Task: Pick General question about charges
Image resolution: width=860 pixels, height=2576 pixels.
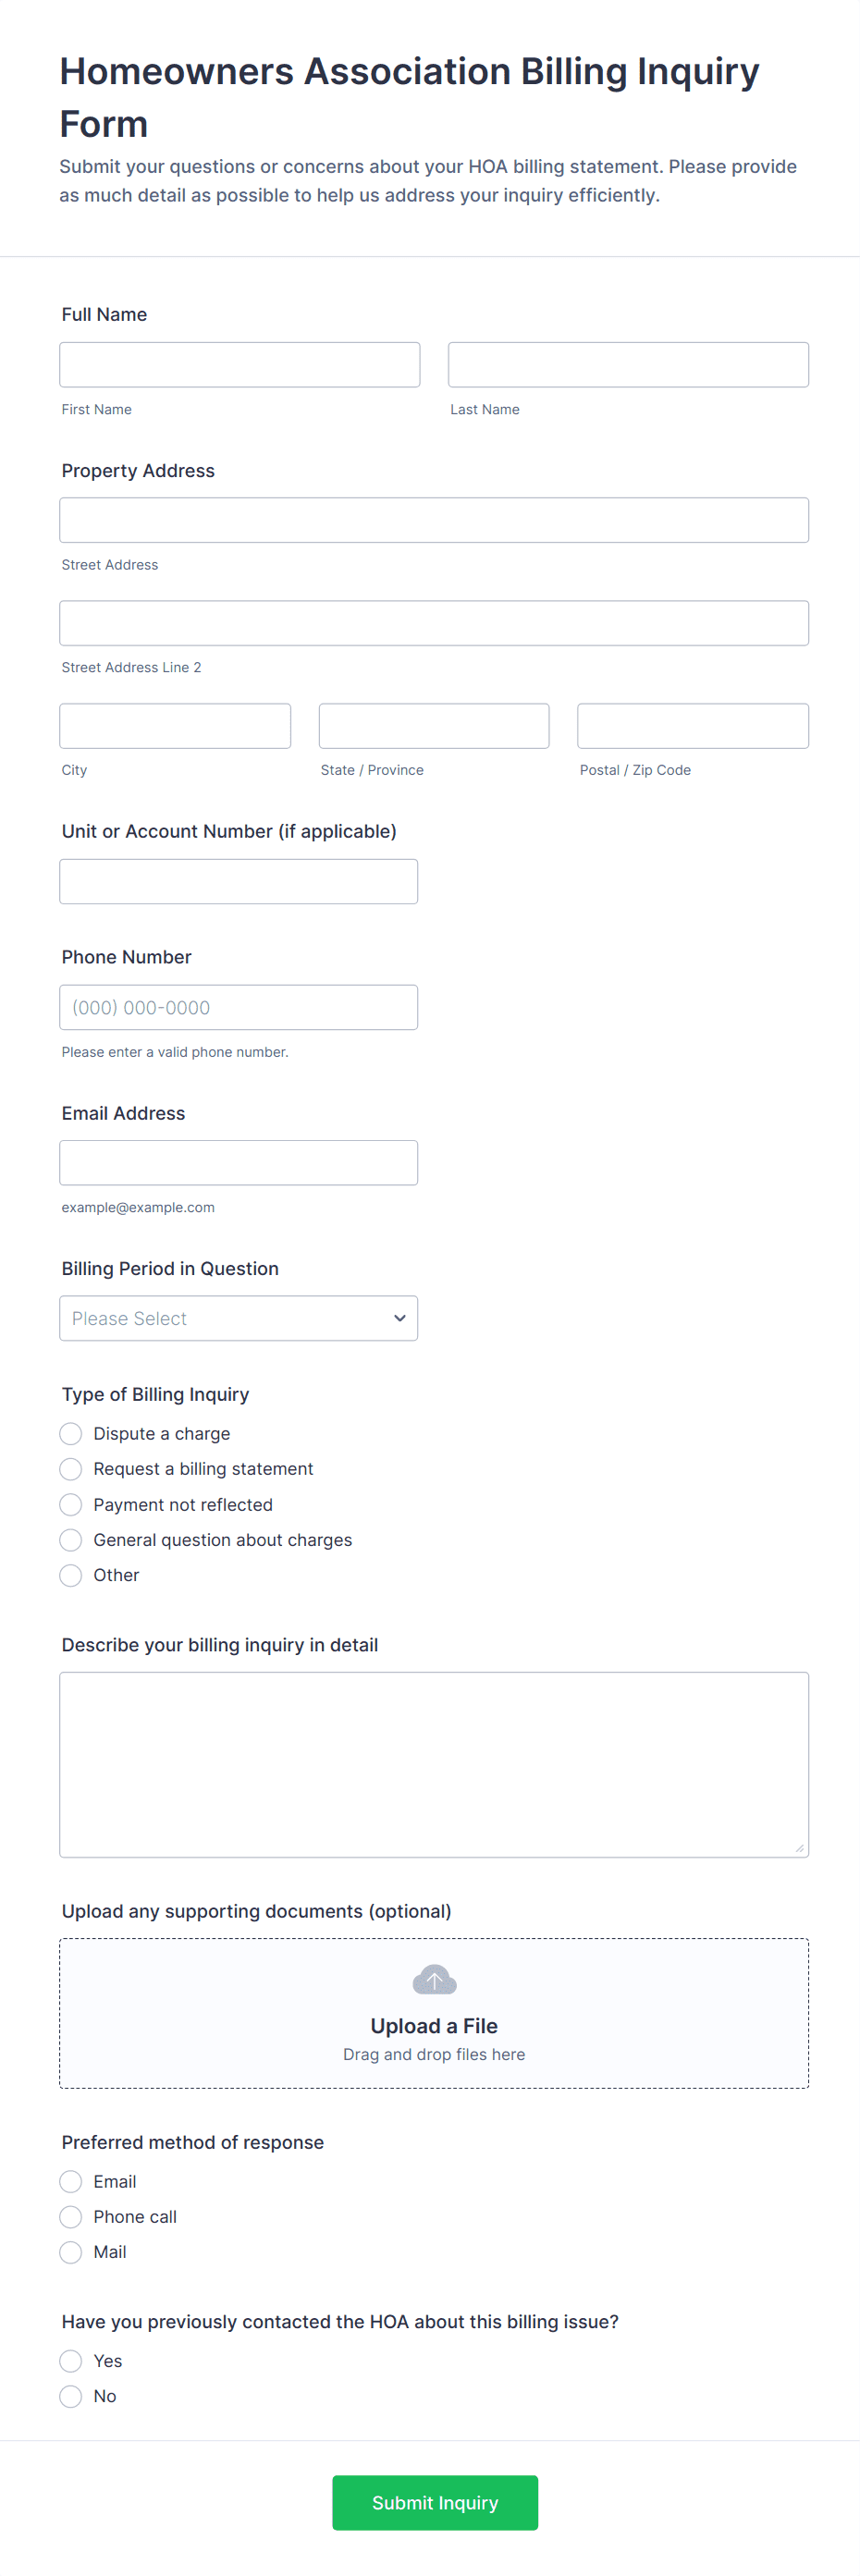Action: pyautogui.click(x=71, y=1540)
